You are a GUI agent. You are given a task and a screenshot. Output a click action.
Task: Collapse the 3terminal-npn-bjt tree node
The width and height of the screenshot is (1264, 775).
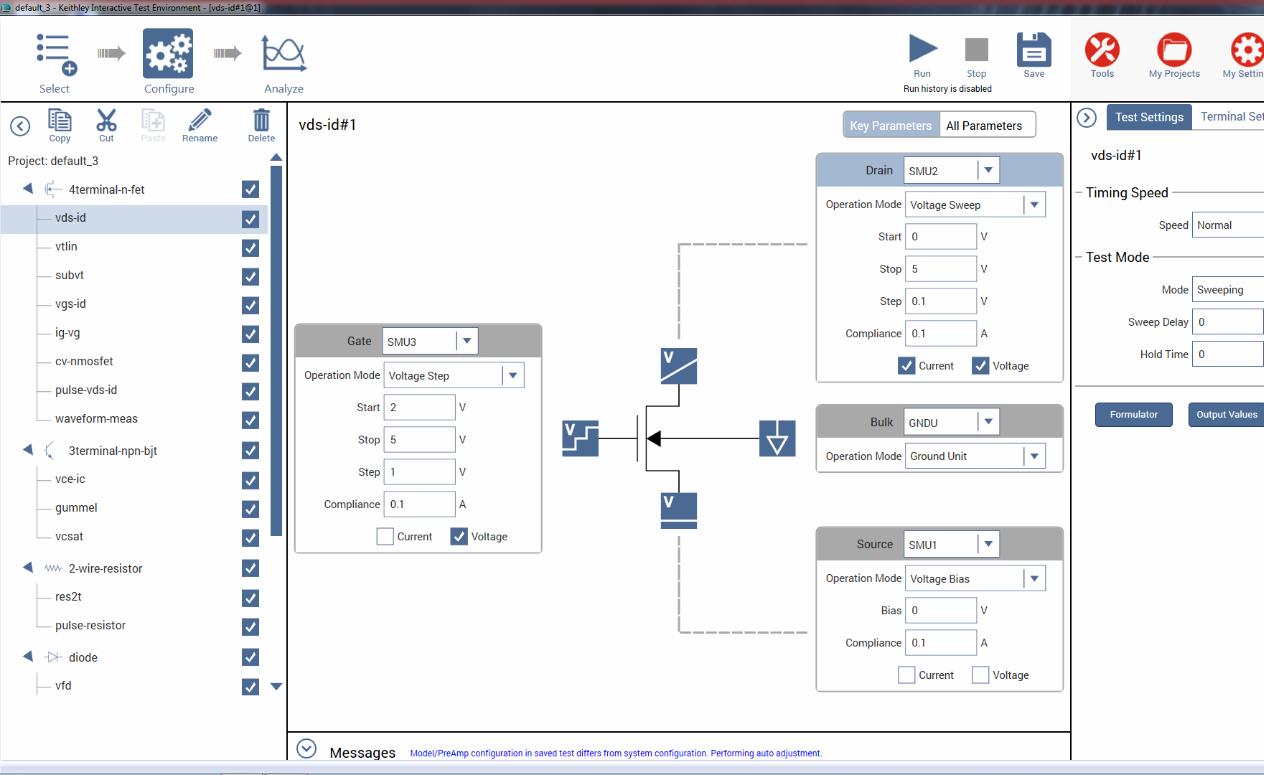[x=28, y=450]
